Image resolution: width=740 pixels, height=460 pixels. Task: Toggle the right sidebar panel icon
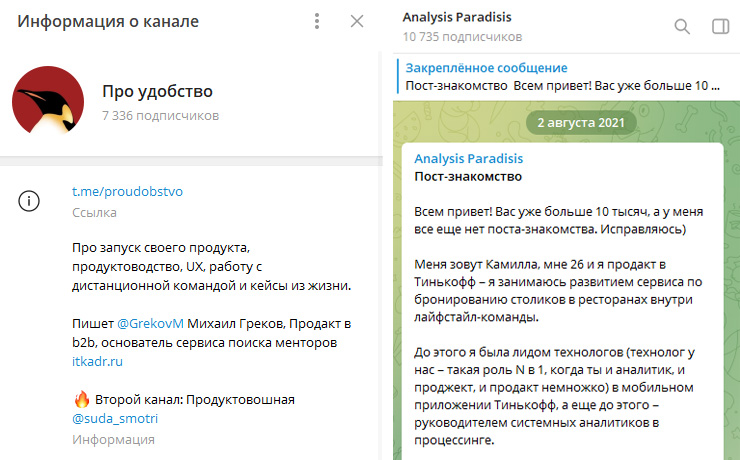(720, 26)
